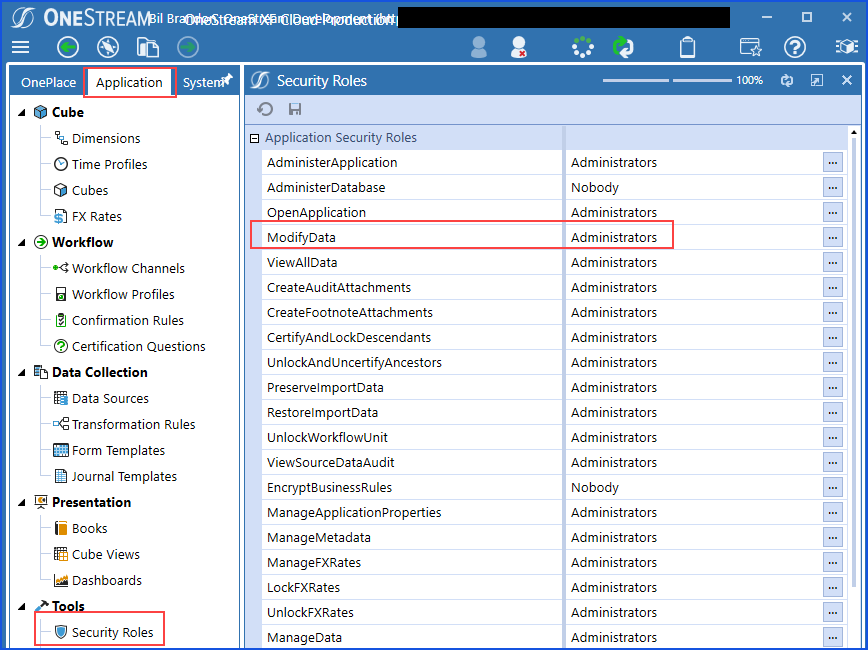868x650 pixels.
Task: Click the ellipsis button for EncryptBusinessRules
Action: click(x=833, y=488)
